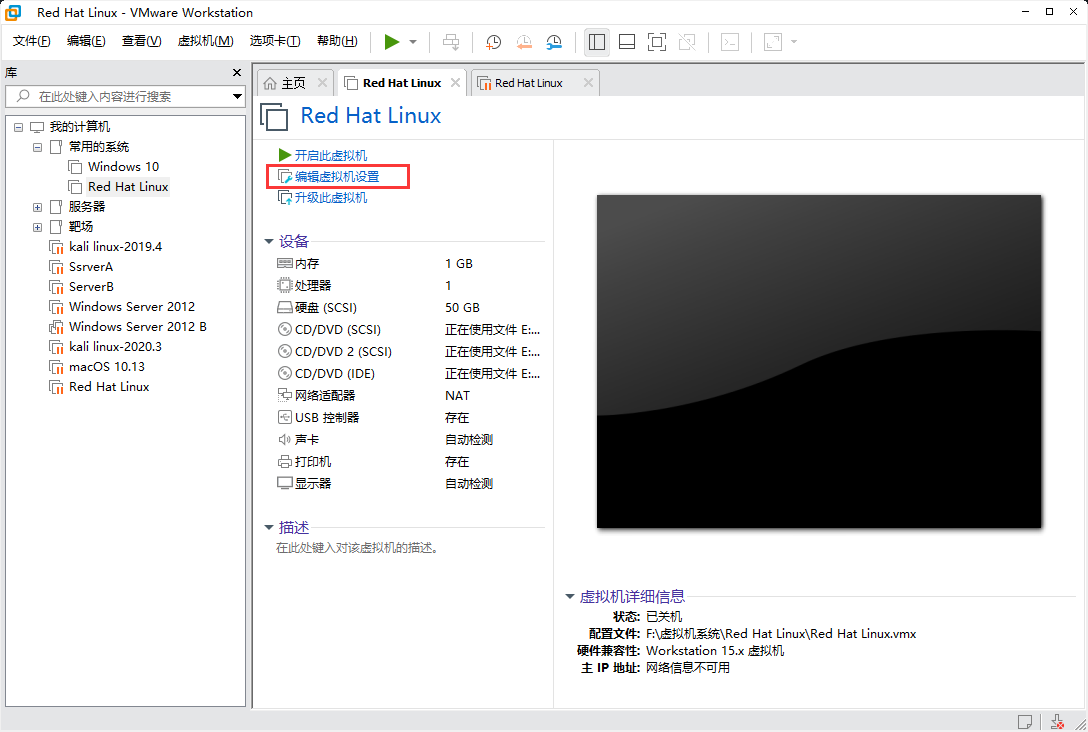Open the library search filter dropdown
The height and width of the screenshot is (732, 1088).
(x=237, y=96)
